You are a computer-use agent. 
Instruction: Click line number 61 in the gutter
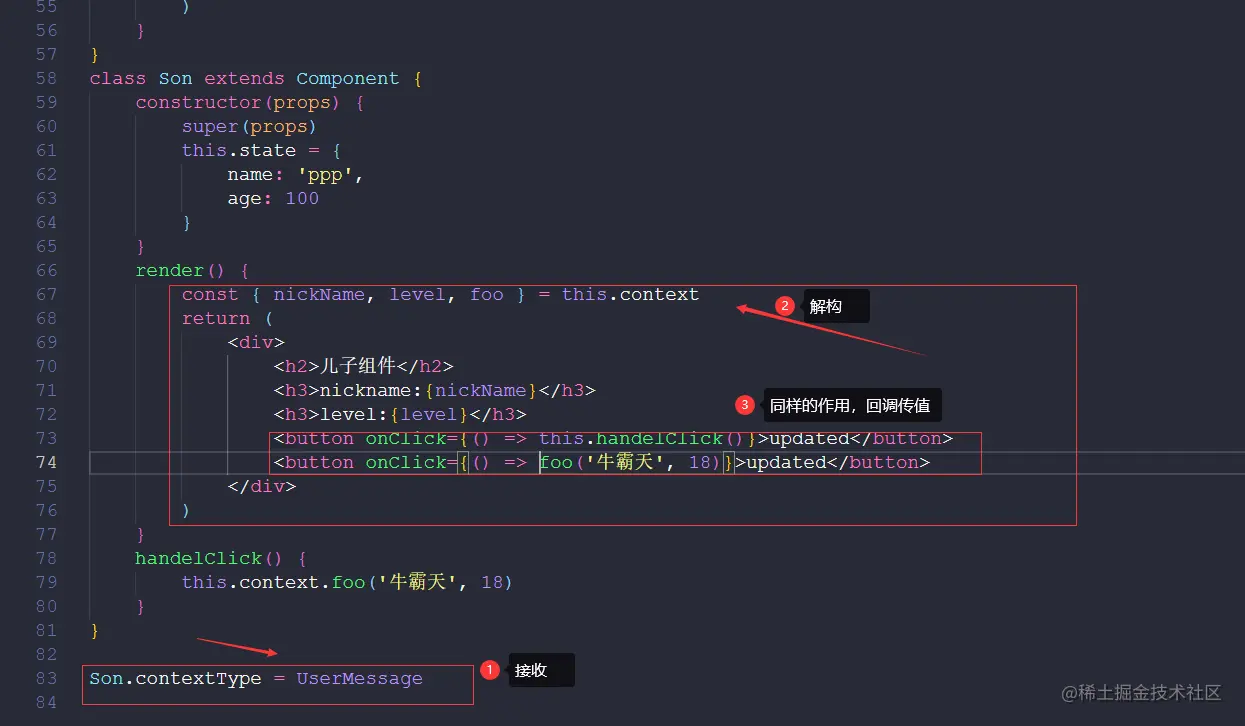coord(46,150)
